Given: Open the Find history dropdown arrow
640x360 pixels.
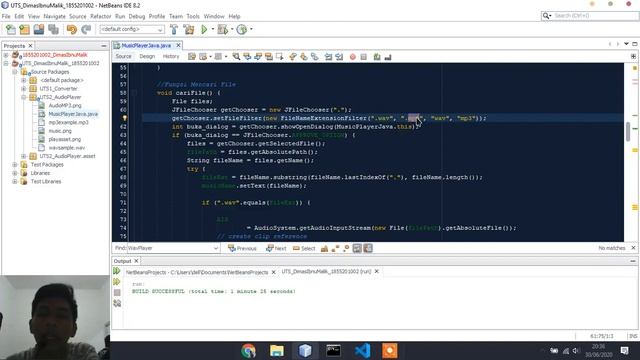Looking at the screenshot, I should pyautogui.click(x=216, y=248).
